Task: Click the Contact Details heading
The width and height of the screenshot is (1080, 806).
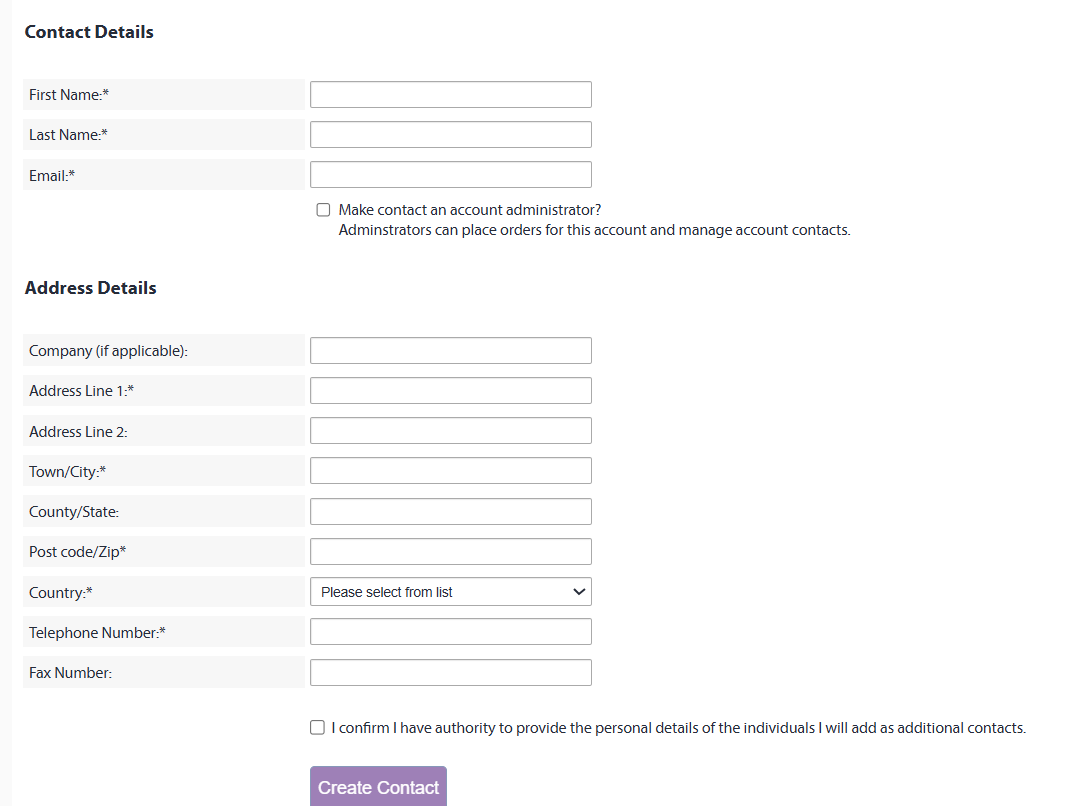Action: (x=89, y=32)
